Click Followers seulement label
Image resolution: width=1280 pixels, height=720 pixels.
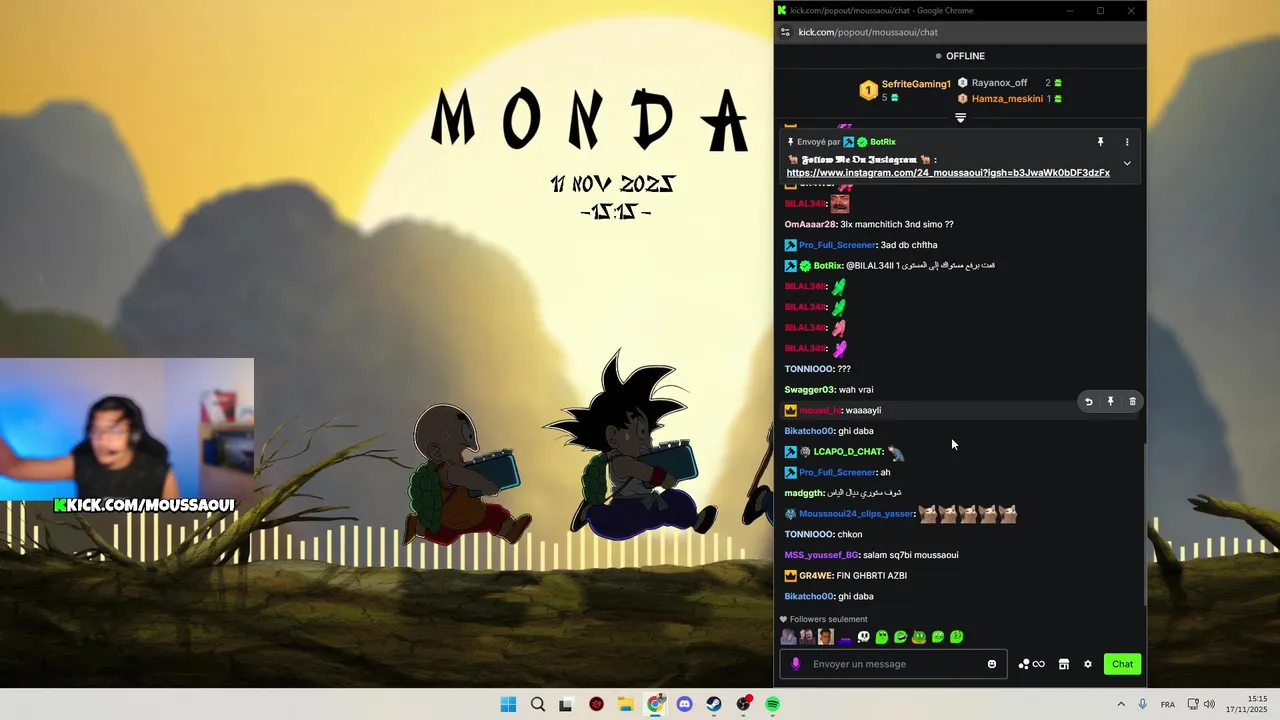[828, 620]
